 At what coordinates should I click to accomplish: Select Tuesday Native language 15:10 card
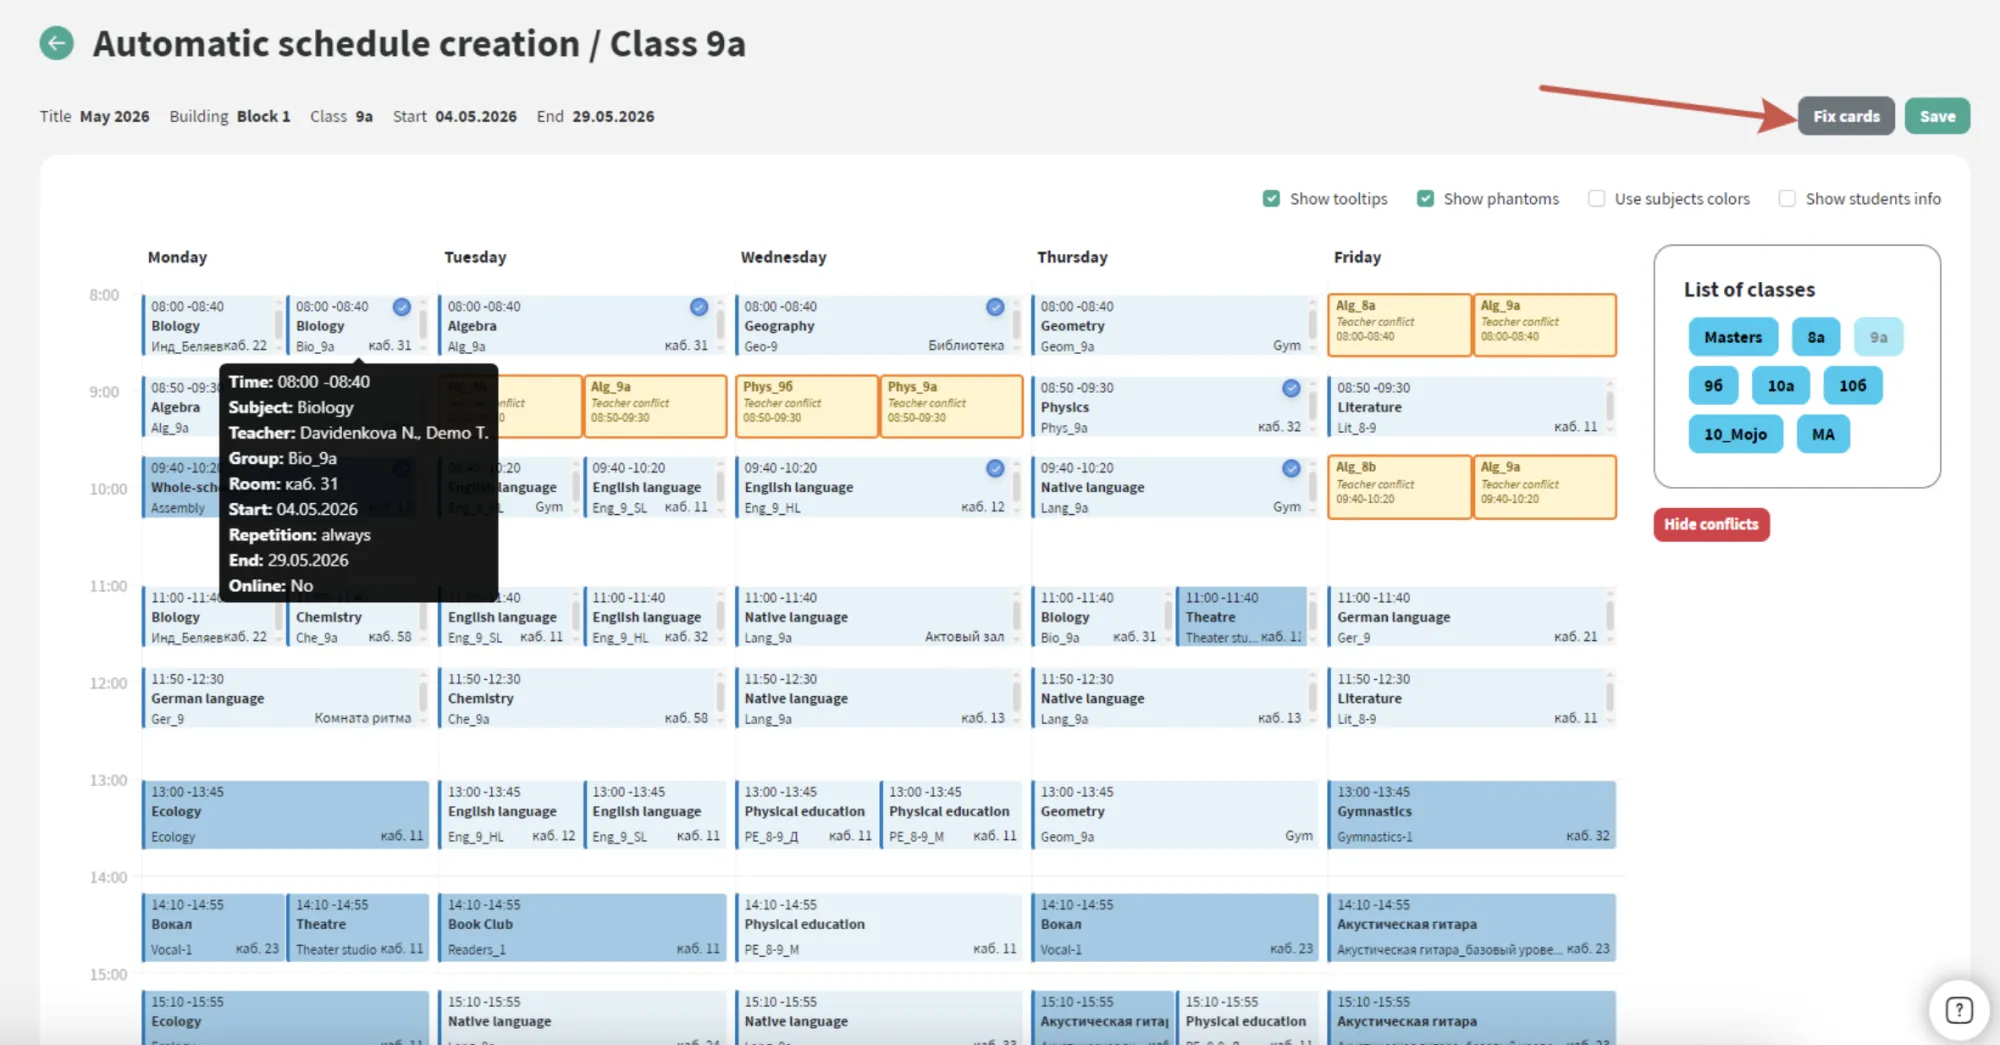click(x=582, y=1018)
